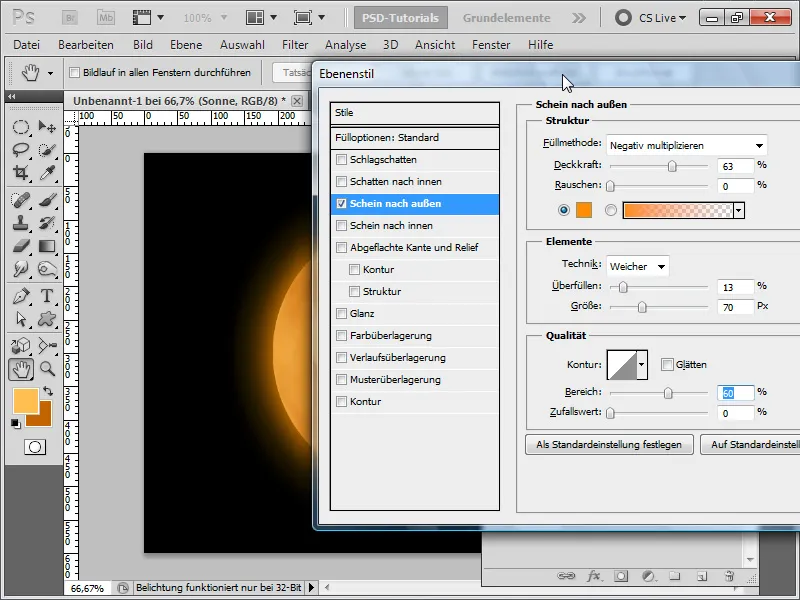
Task: Launch Adobe Bridge from the application bar
Action: (69, 18)
